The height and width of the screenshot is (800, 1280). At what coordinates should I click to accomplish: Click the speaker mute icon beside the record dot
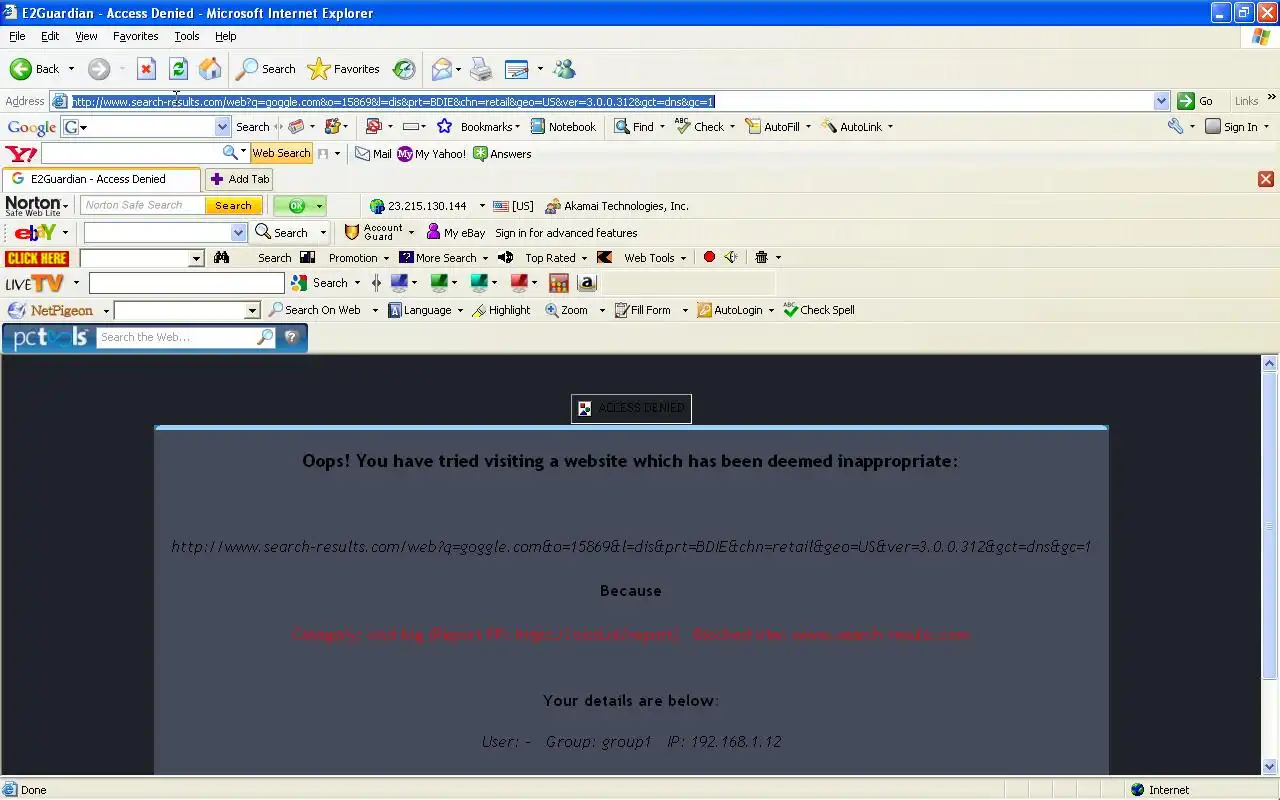coord(731,258)
